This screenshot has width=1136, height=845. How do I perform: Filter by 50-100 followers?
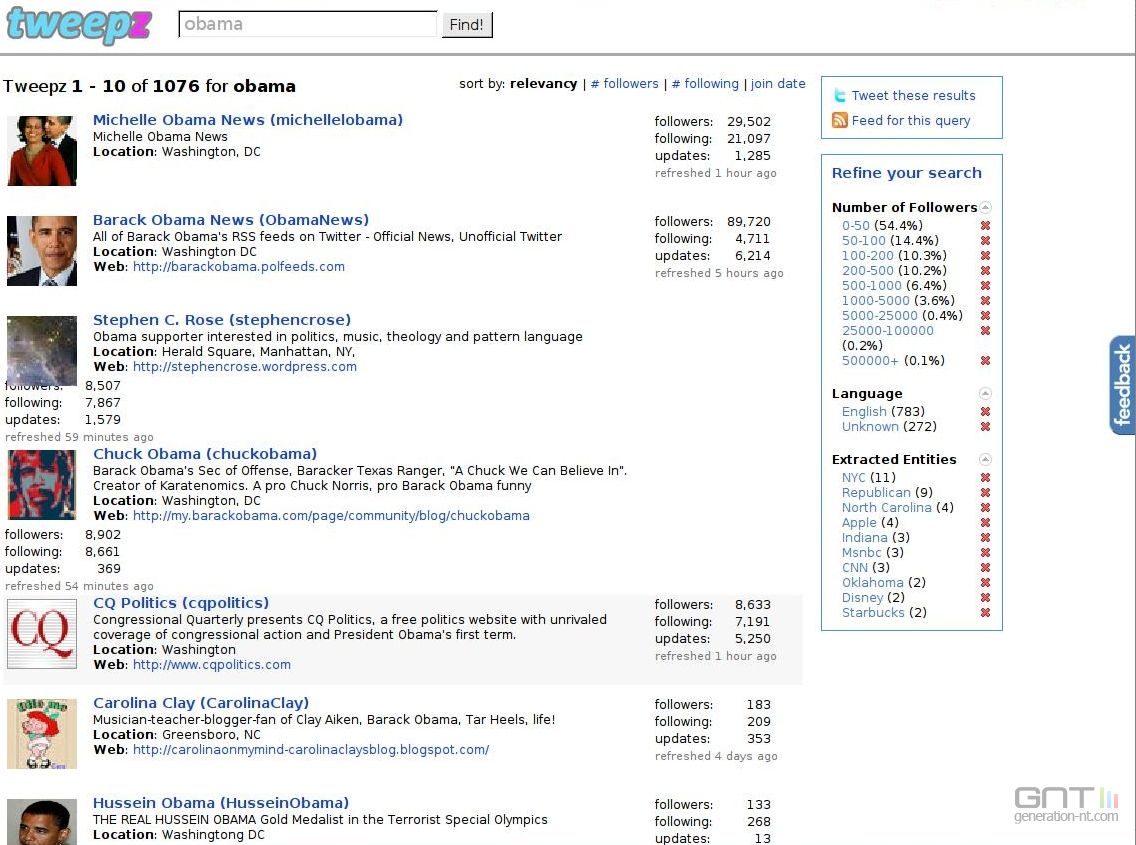click(x=864, y=241)
